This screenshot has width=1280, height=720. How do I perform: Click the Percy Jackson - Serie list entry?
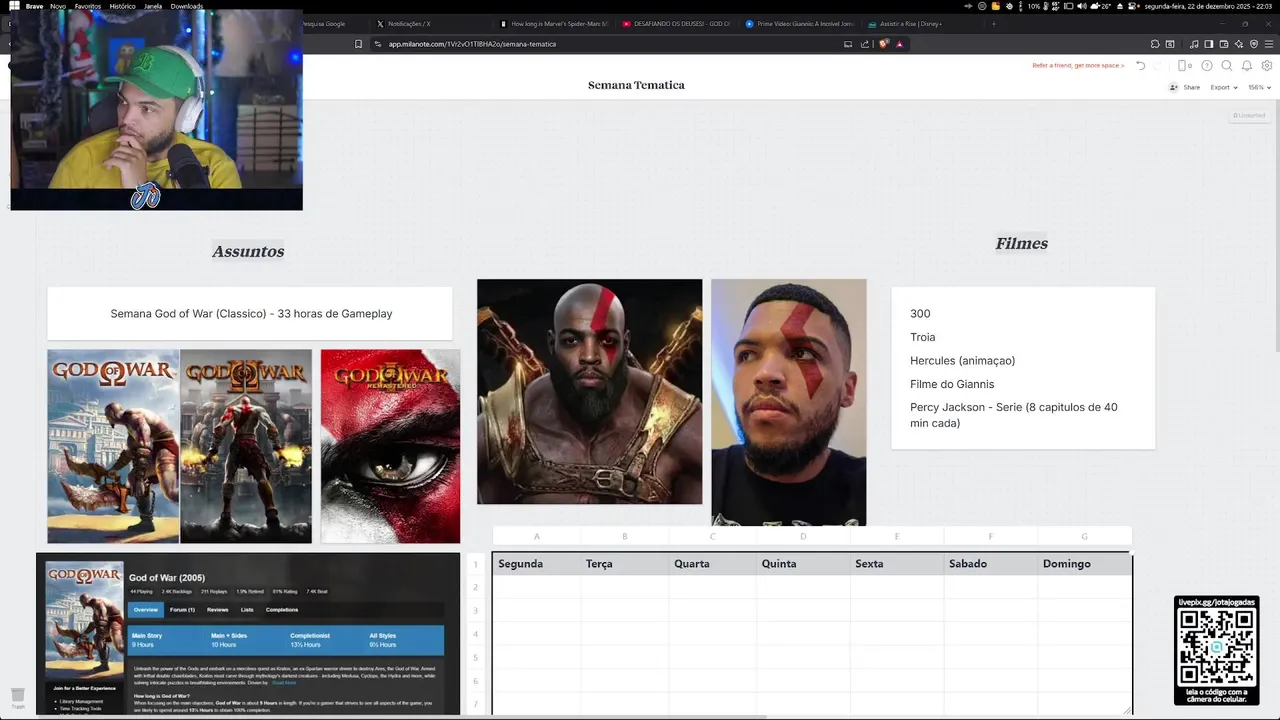(x=1014, y=415)
